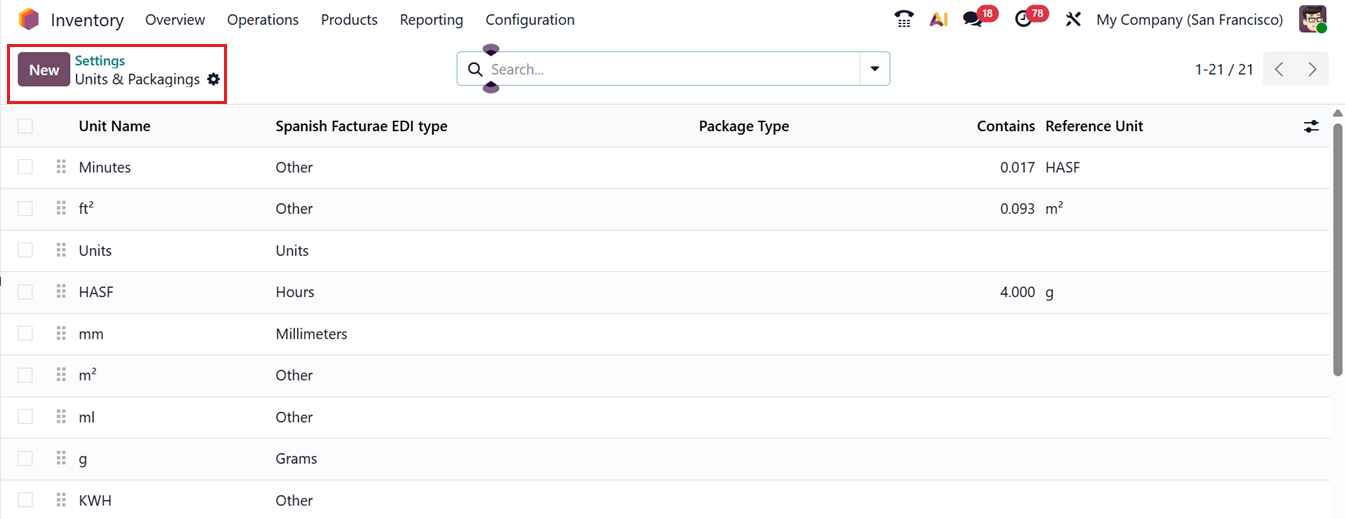Open the gear actions icon beside Units & Packagings
1345x519 pixels.
pyautogui.click(x=213, y=80)
